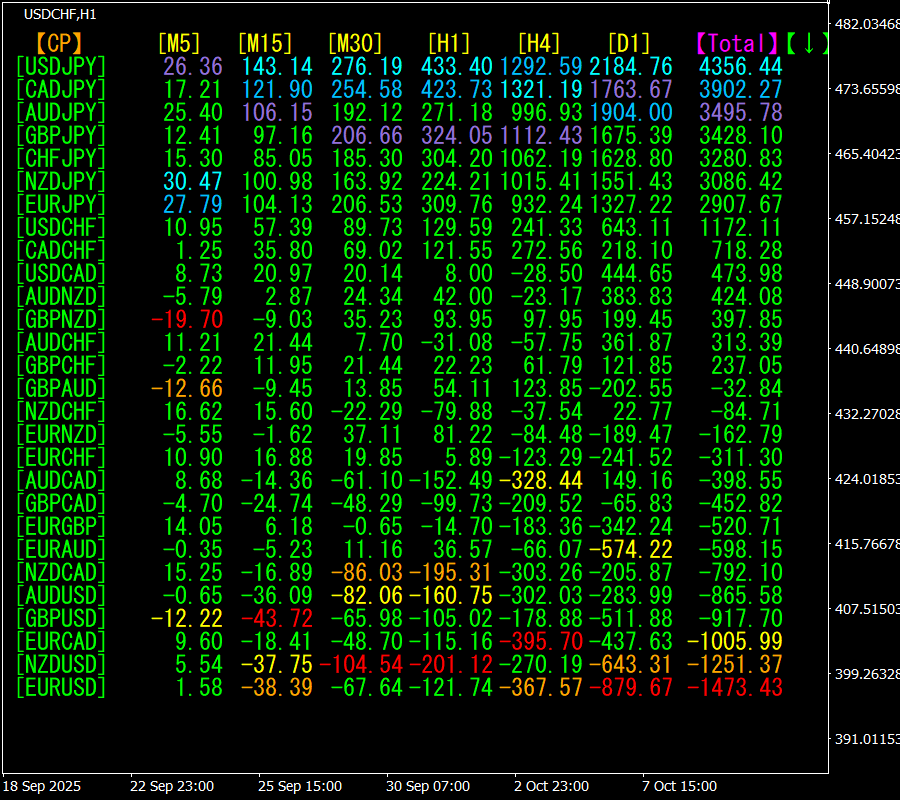Open the [AUDNZD] currency pair label
Image resolution: width=900 pixels, height=800 pixels.
(61, 296)
